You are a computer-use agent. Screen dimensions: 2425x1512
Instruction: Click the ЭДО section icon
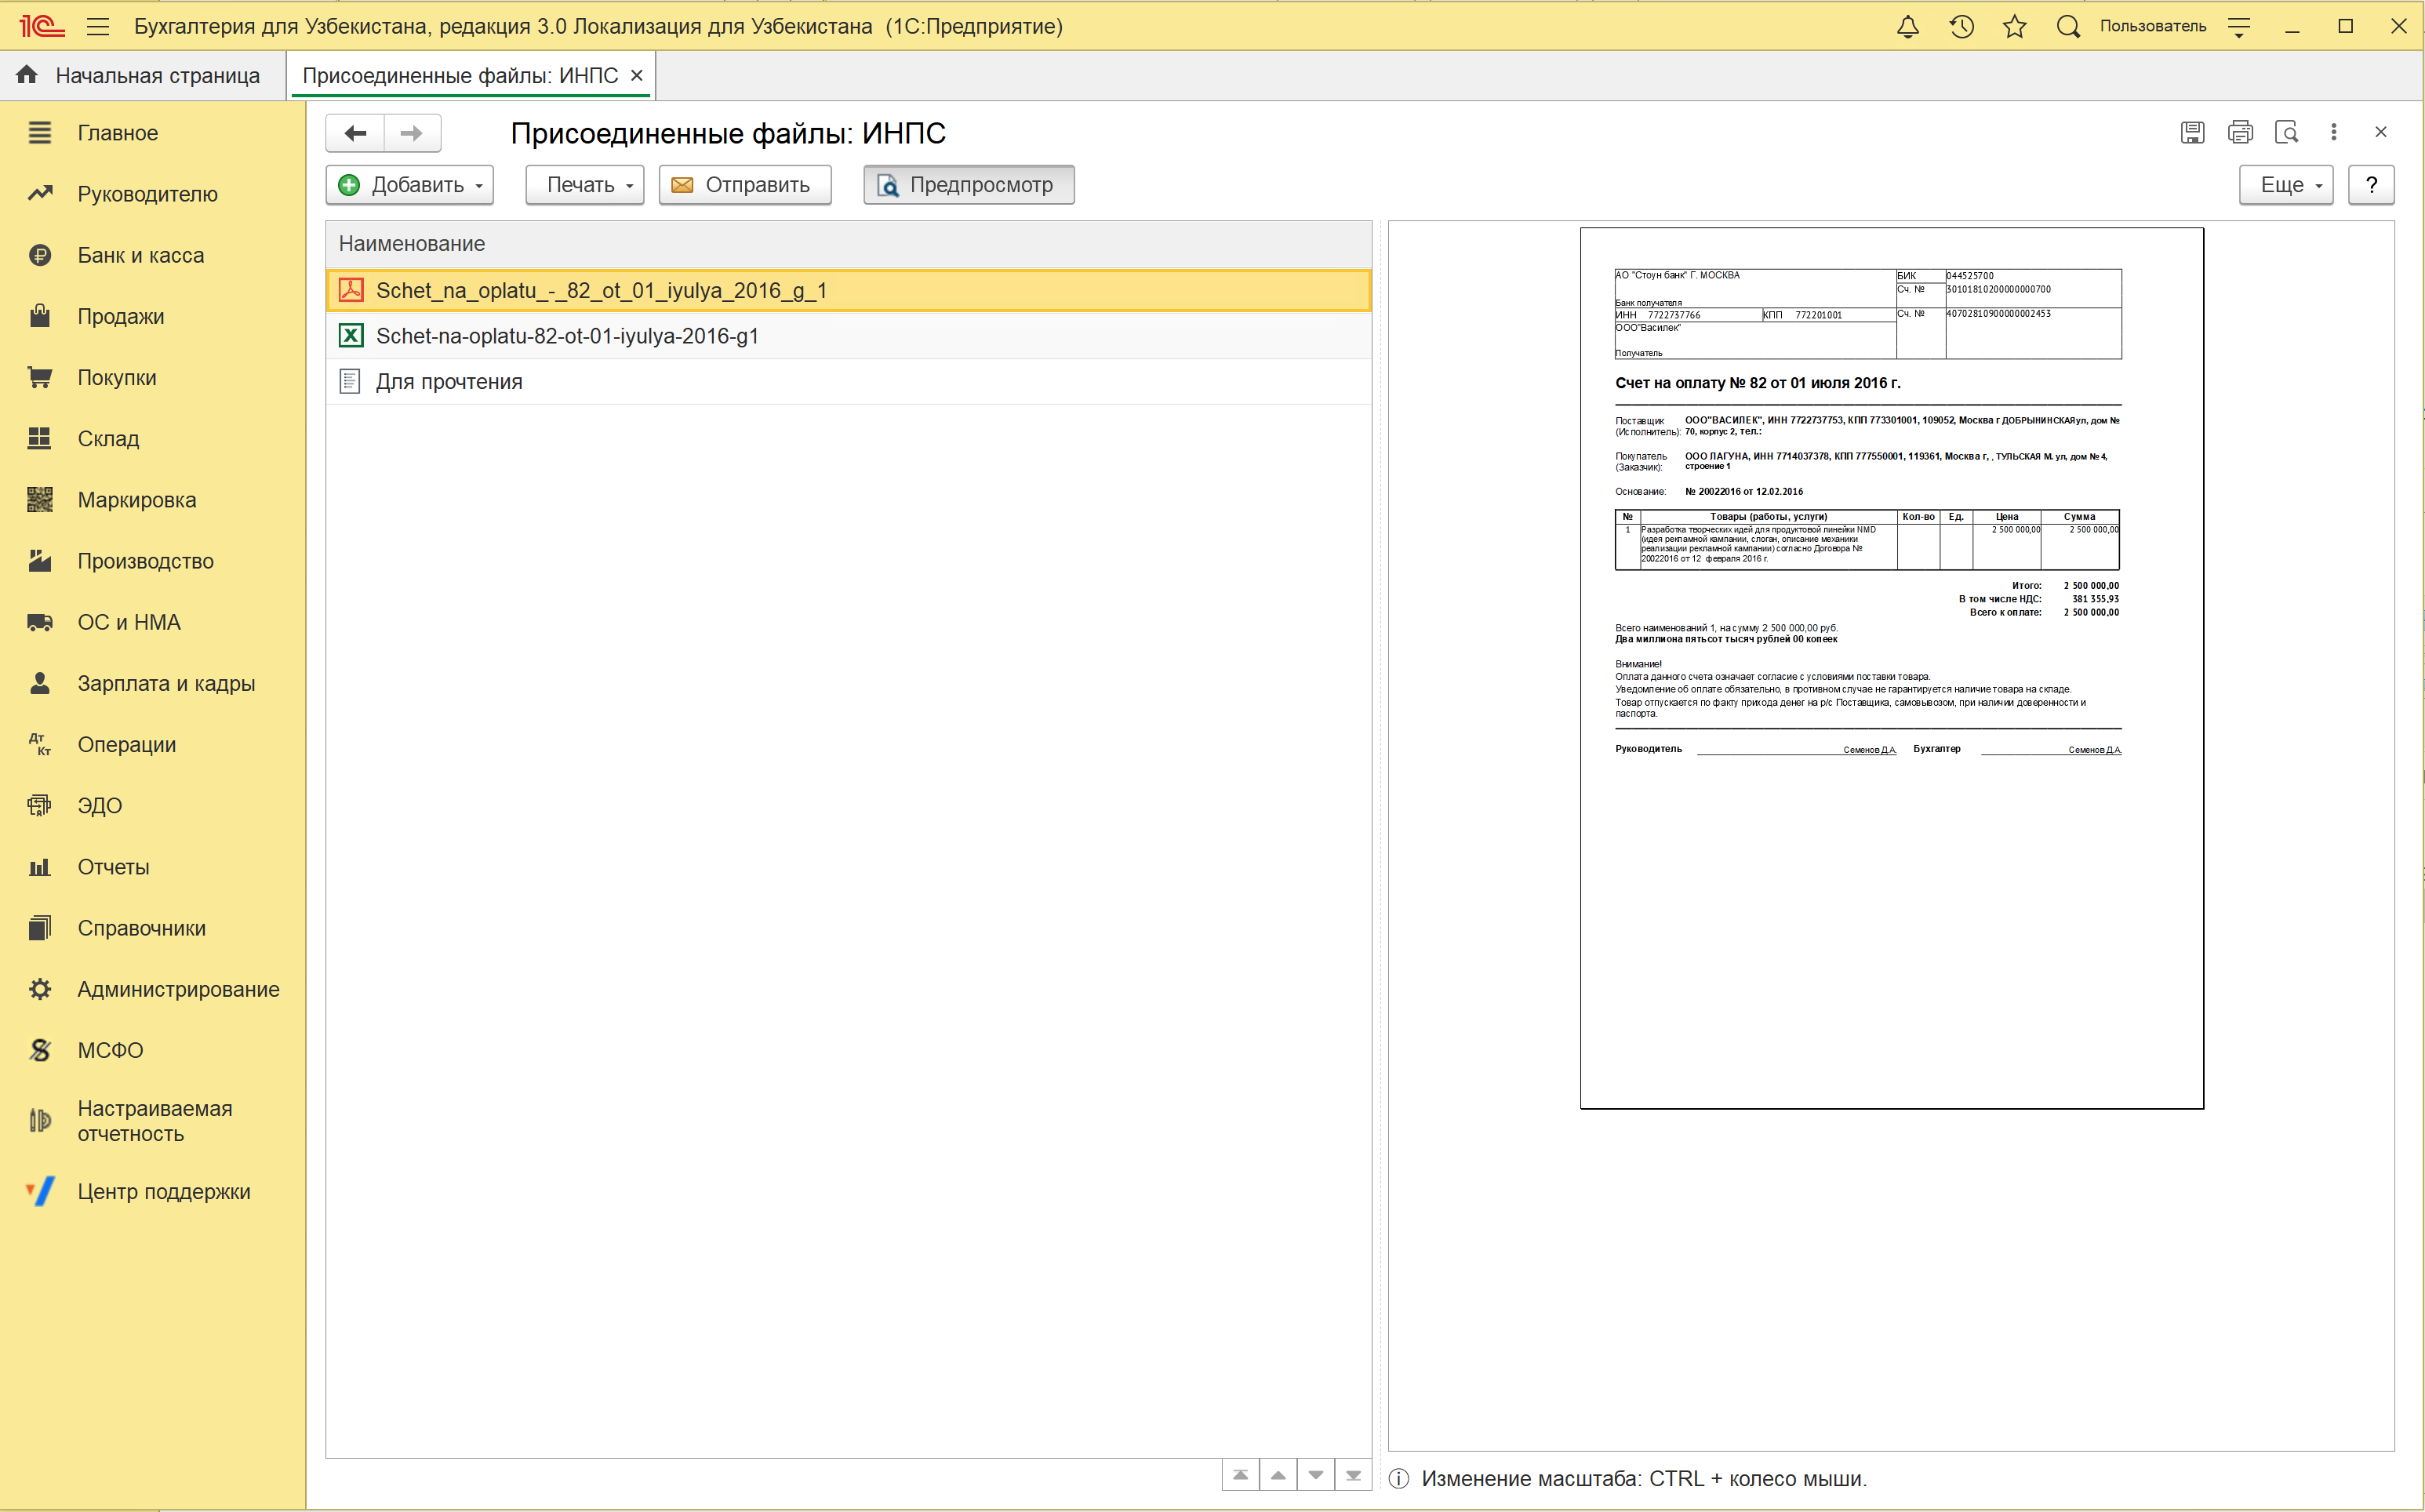pyautogui.click(x=40, y=806)
